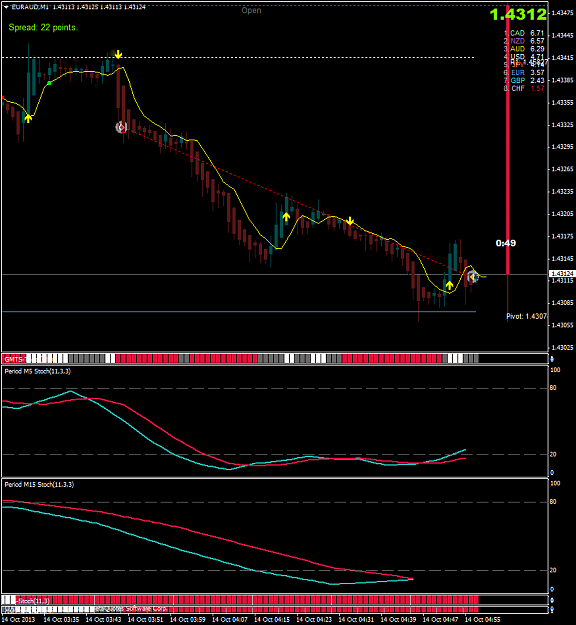Click the GMTS indicator label
This screenshot has height=625, width=576.
[x=14, y=360]
